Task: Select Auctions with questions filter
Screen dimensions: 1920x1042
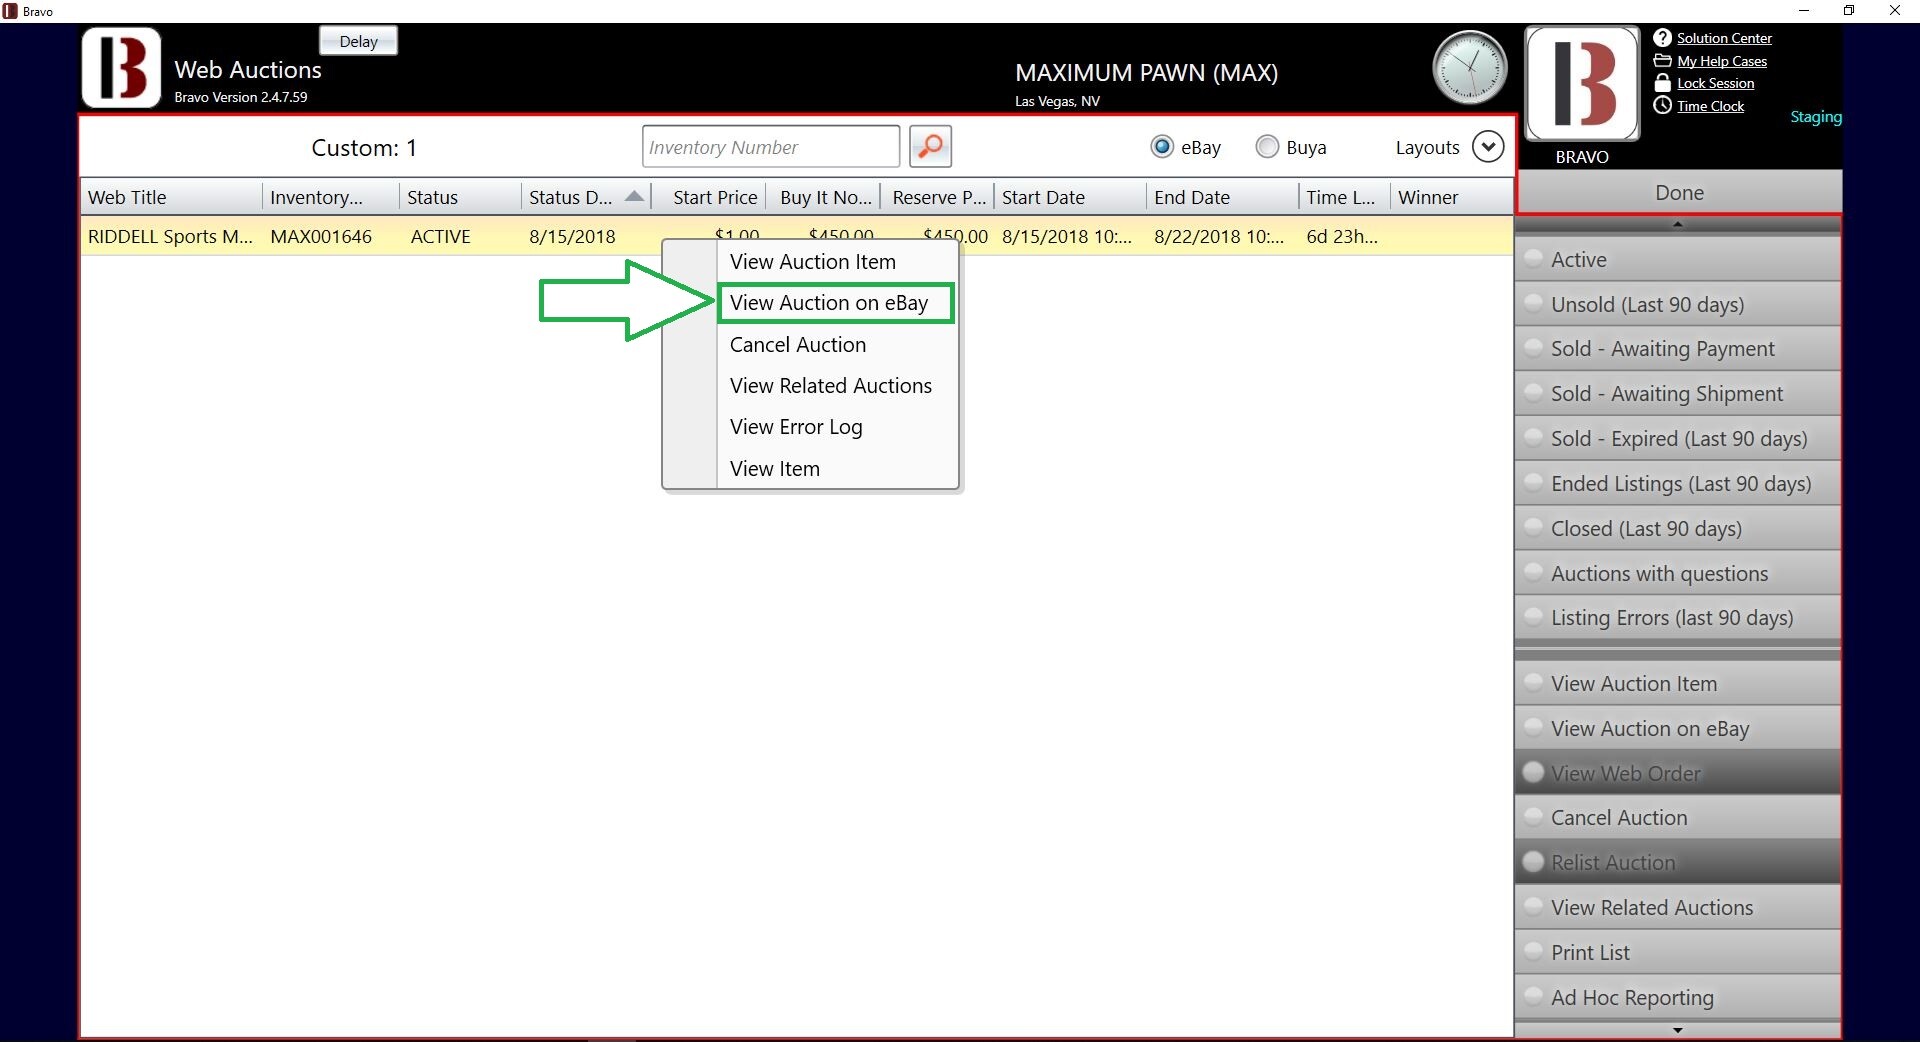Action: point(1678,574)
